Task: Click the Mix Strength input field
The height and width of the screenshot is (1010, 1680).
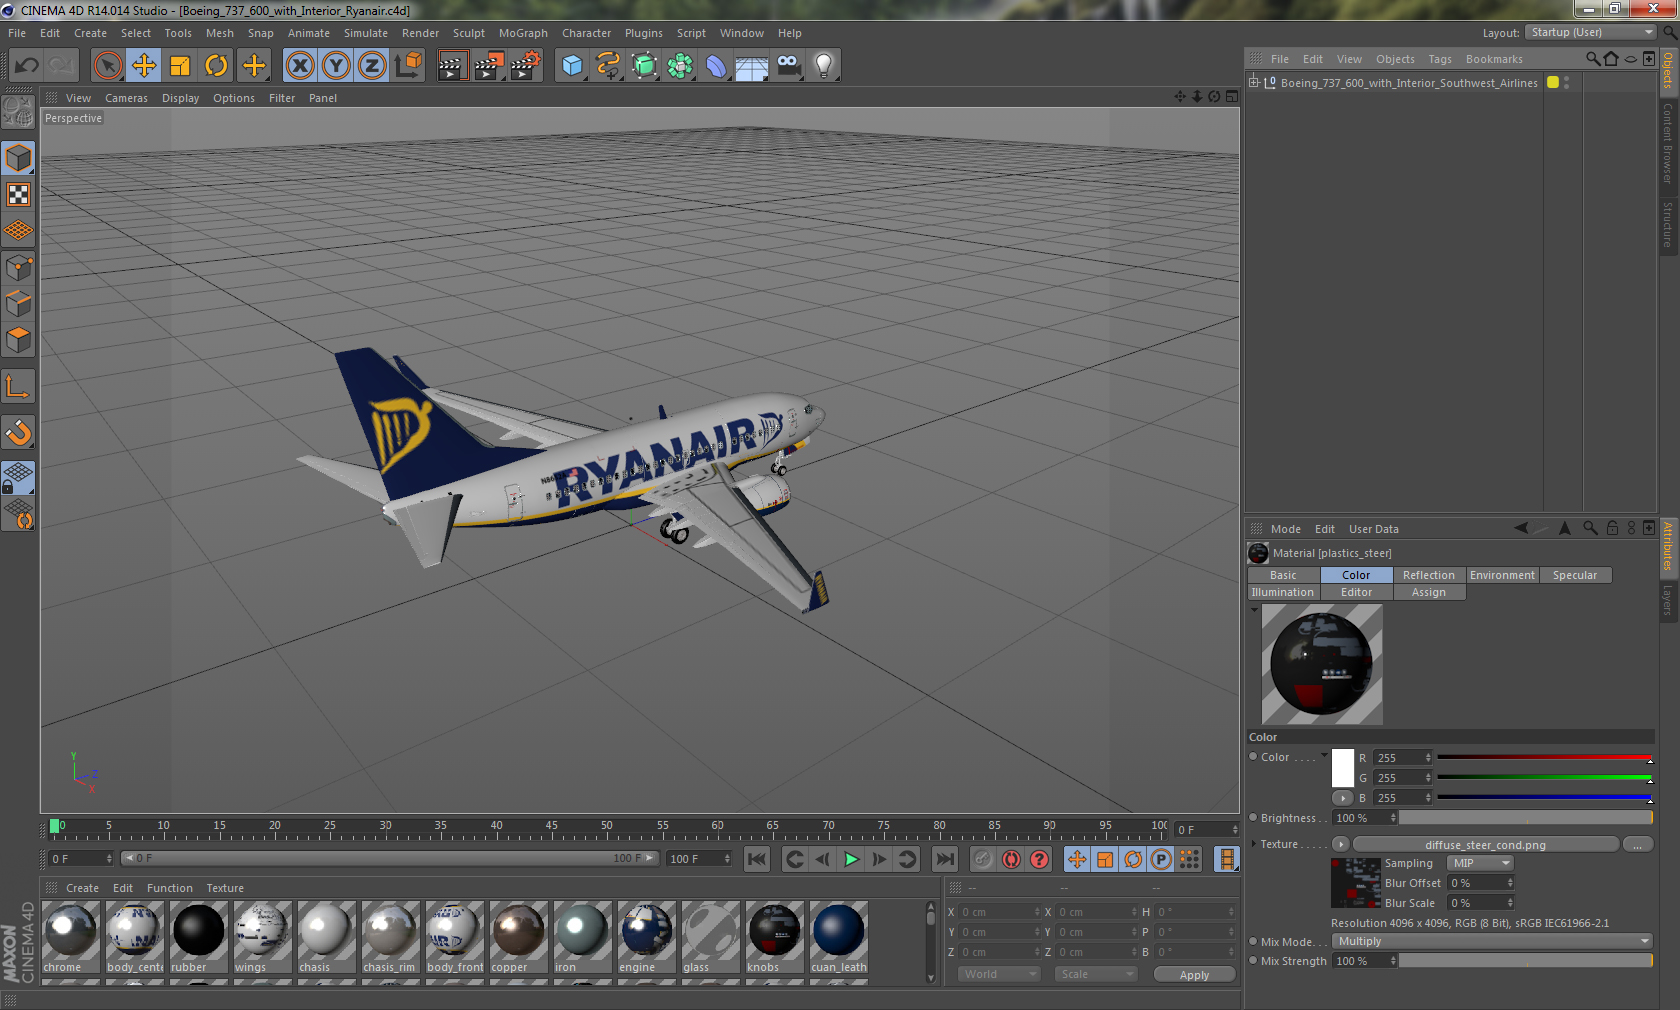Action: click(1365, 961)
